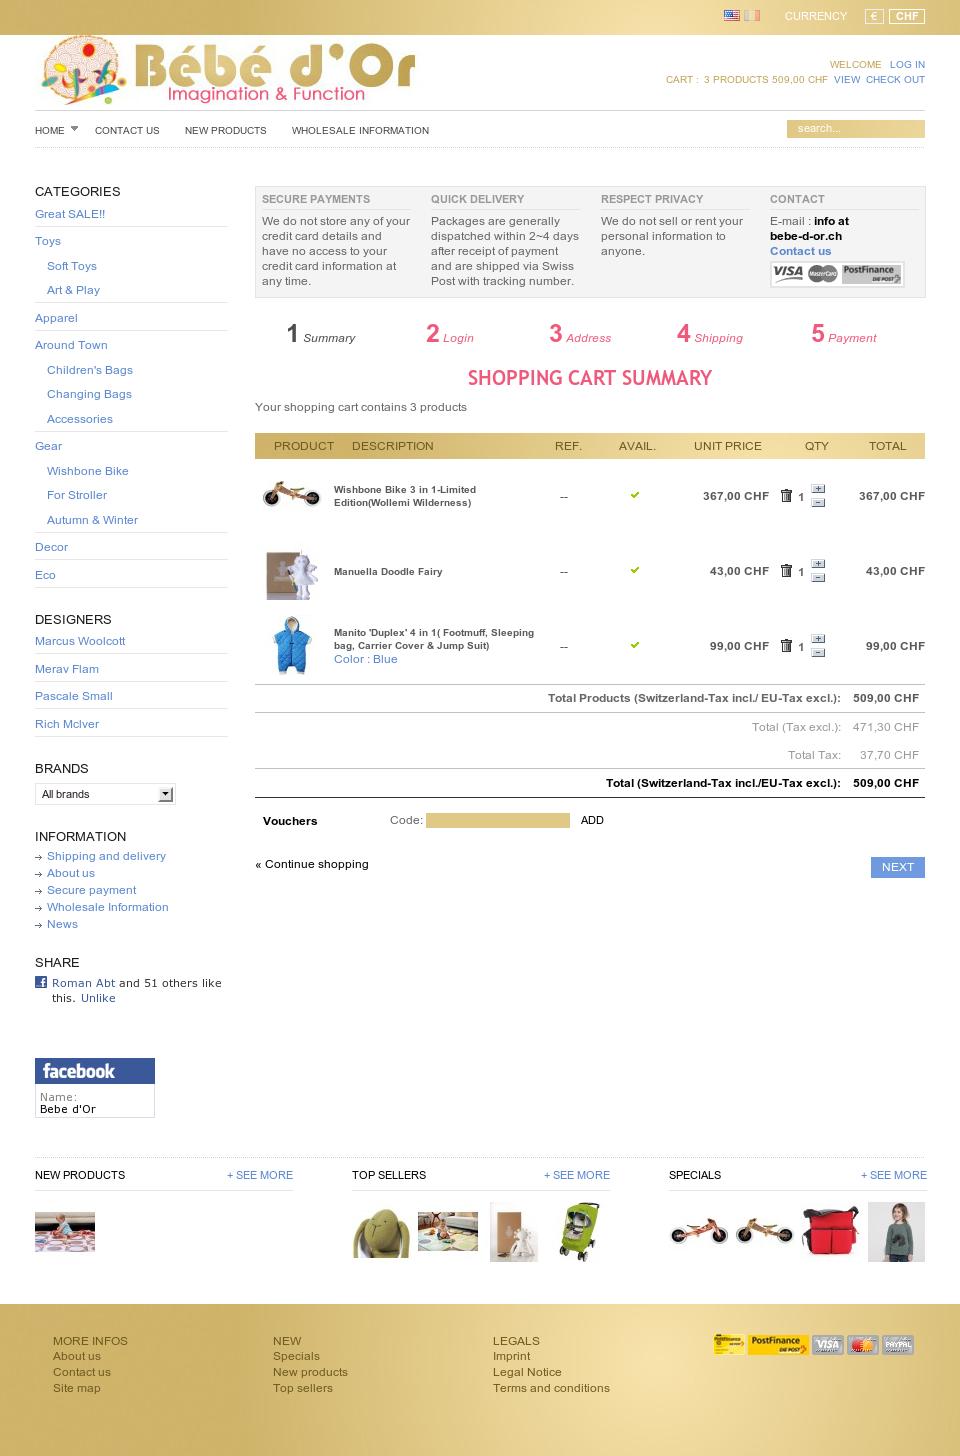Switch currency to CHF
Image resolution: width=960 pixels, height=1456 pixels.
pos(907,16)
